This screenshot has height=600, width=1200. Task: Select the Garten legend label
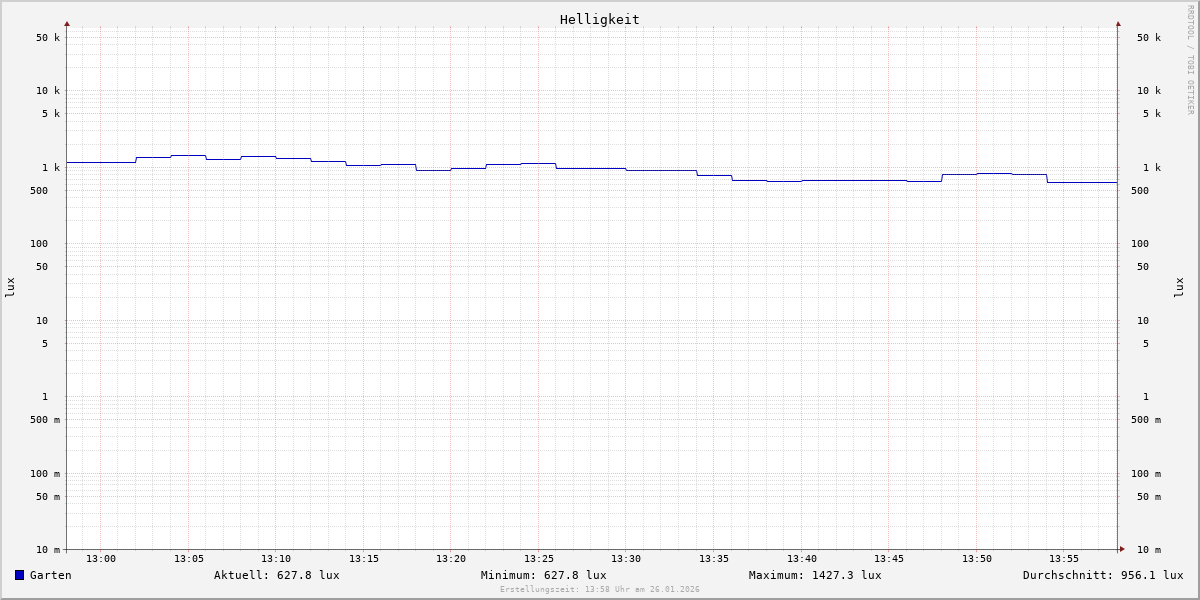click(x=50, y=575)
